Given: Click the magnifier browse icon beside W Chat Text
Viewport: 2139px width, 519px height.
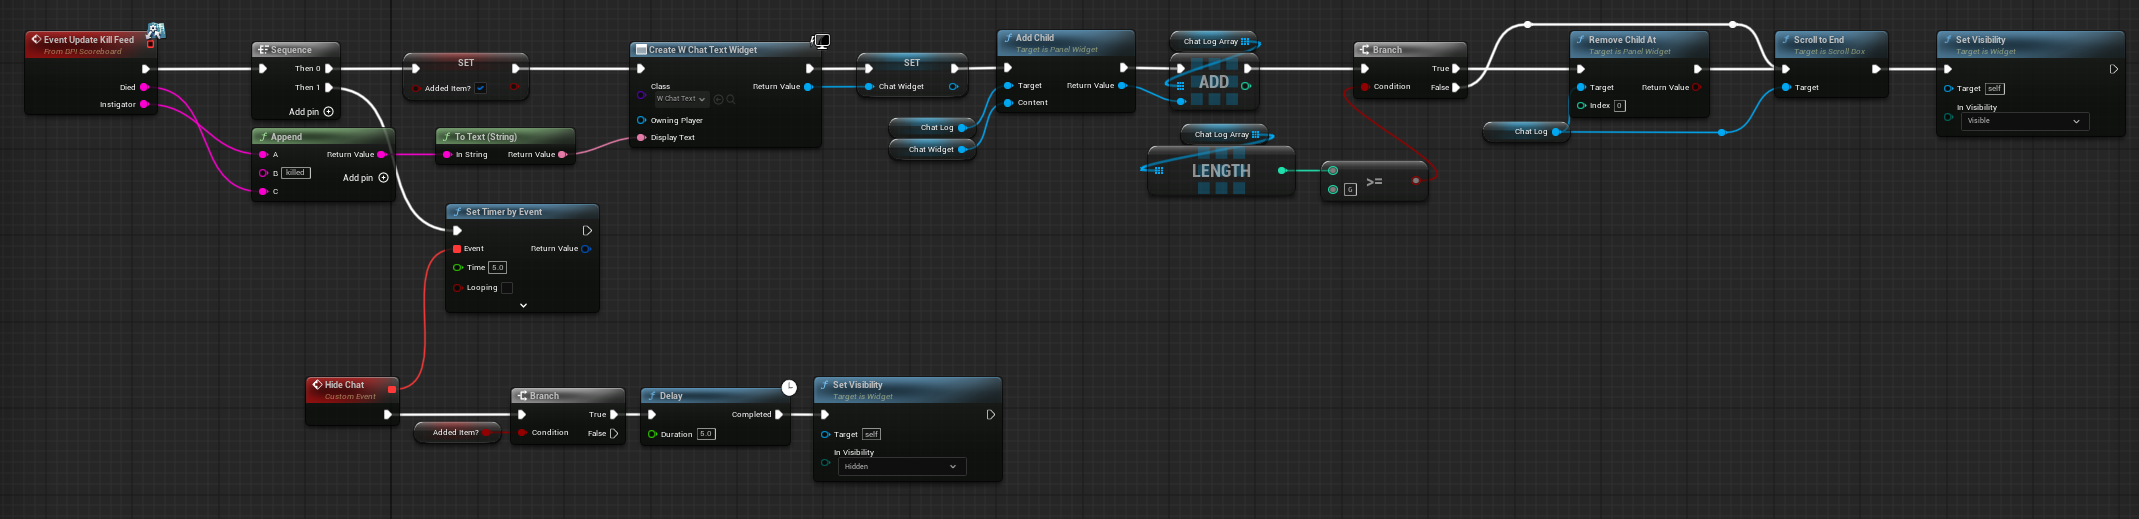Looking at the screenshot, I should pyautogui.click(x=731, y=99).
